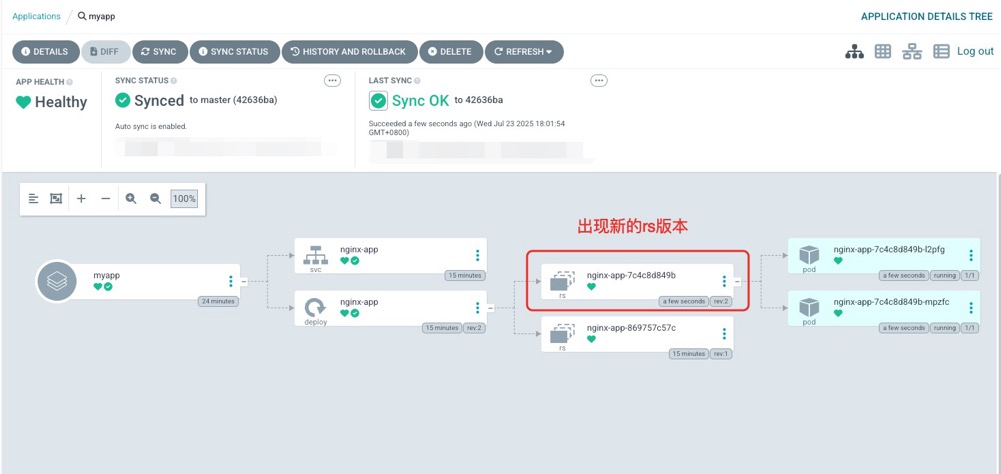Open the REFRESH dropdown
This screenshot has width=1001, height=474.
524,52
